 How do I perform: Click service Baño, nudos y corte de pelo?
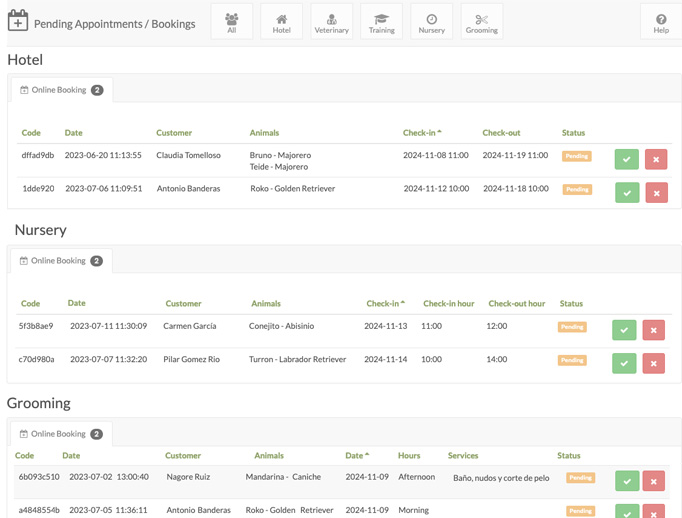pos(501,478)
